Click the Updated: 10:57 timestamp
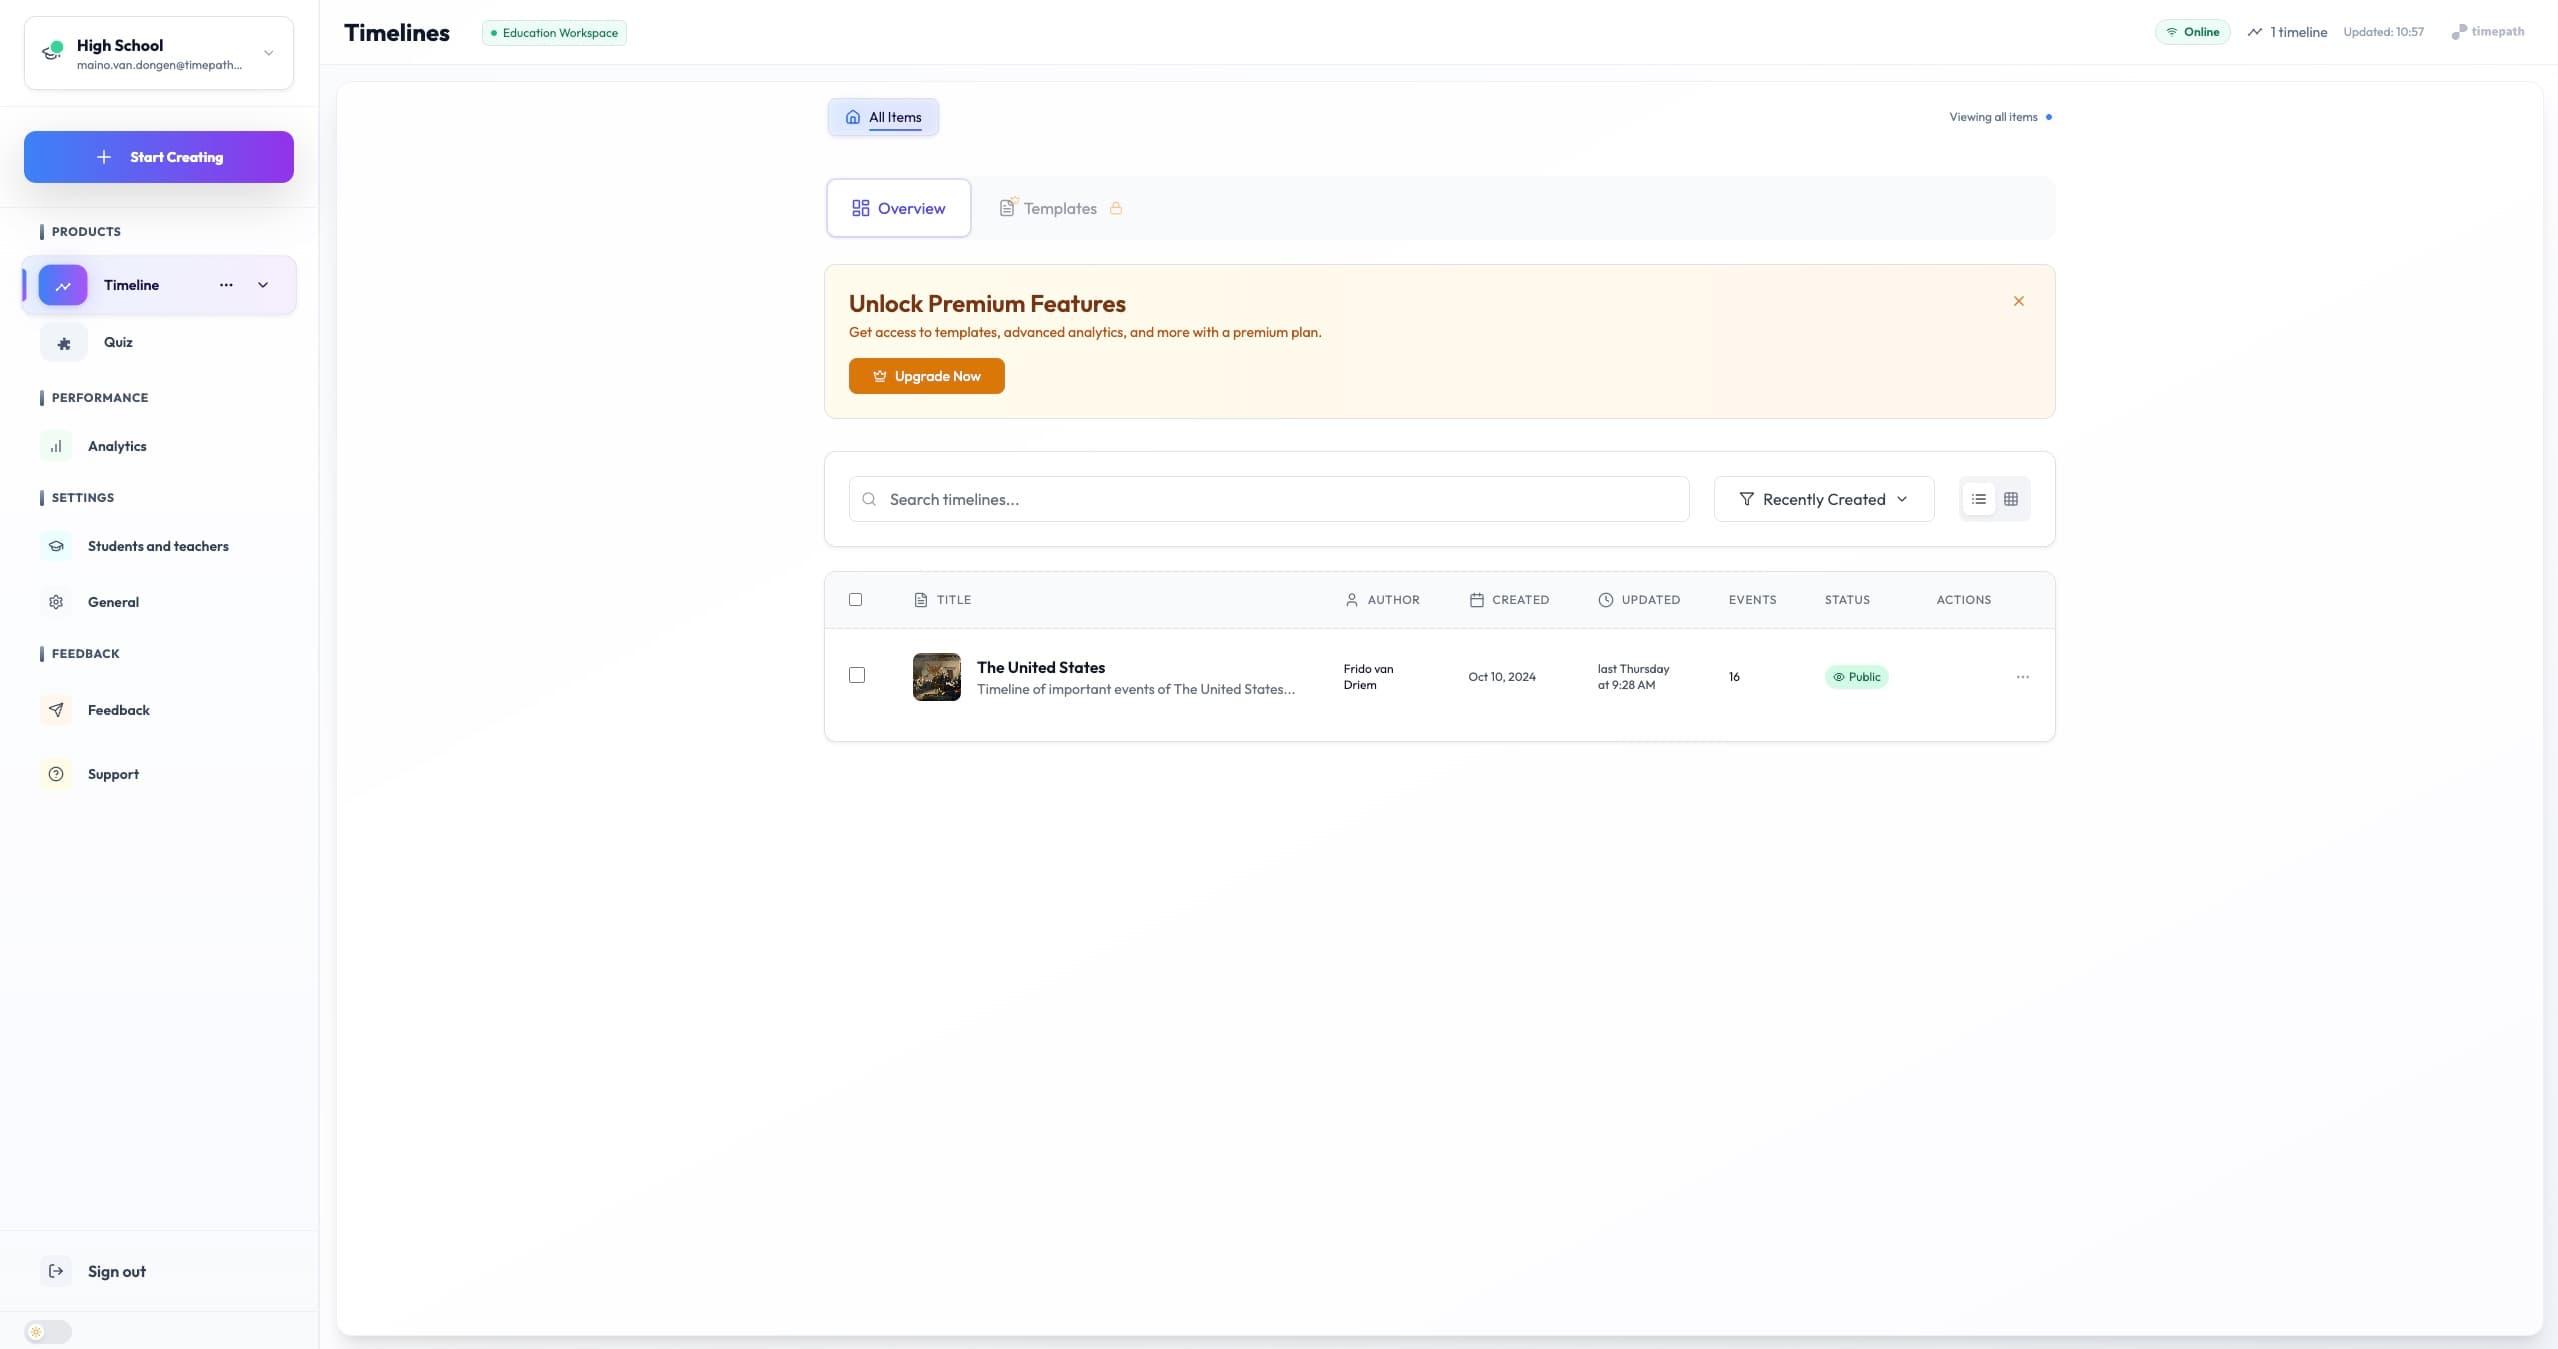 click(2383, 32)
